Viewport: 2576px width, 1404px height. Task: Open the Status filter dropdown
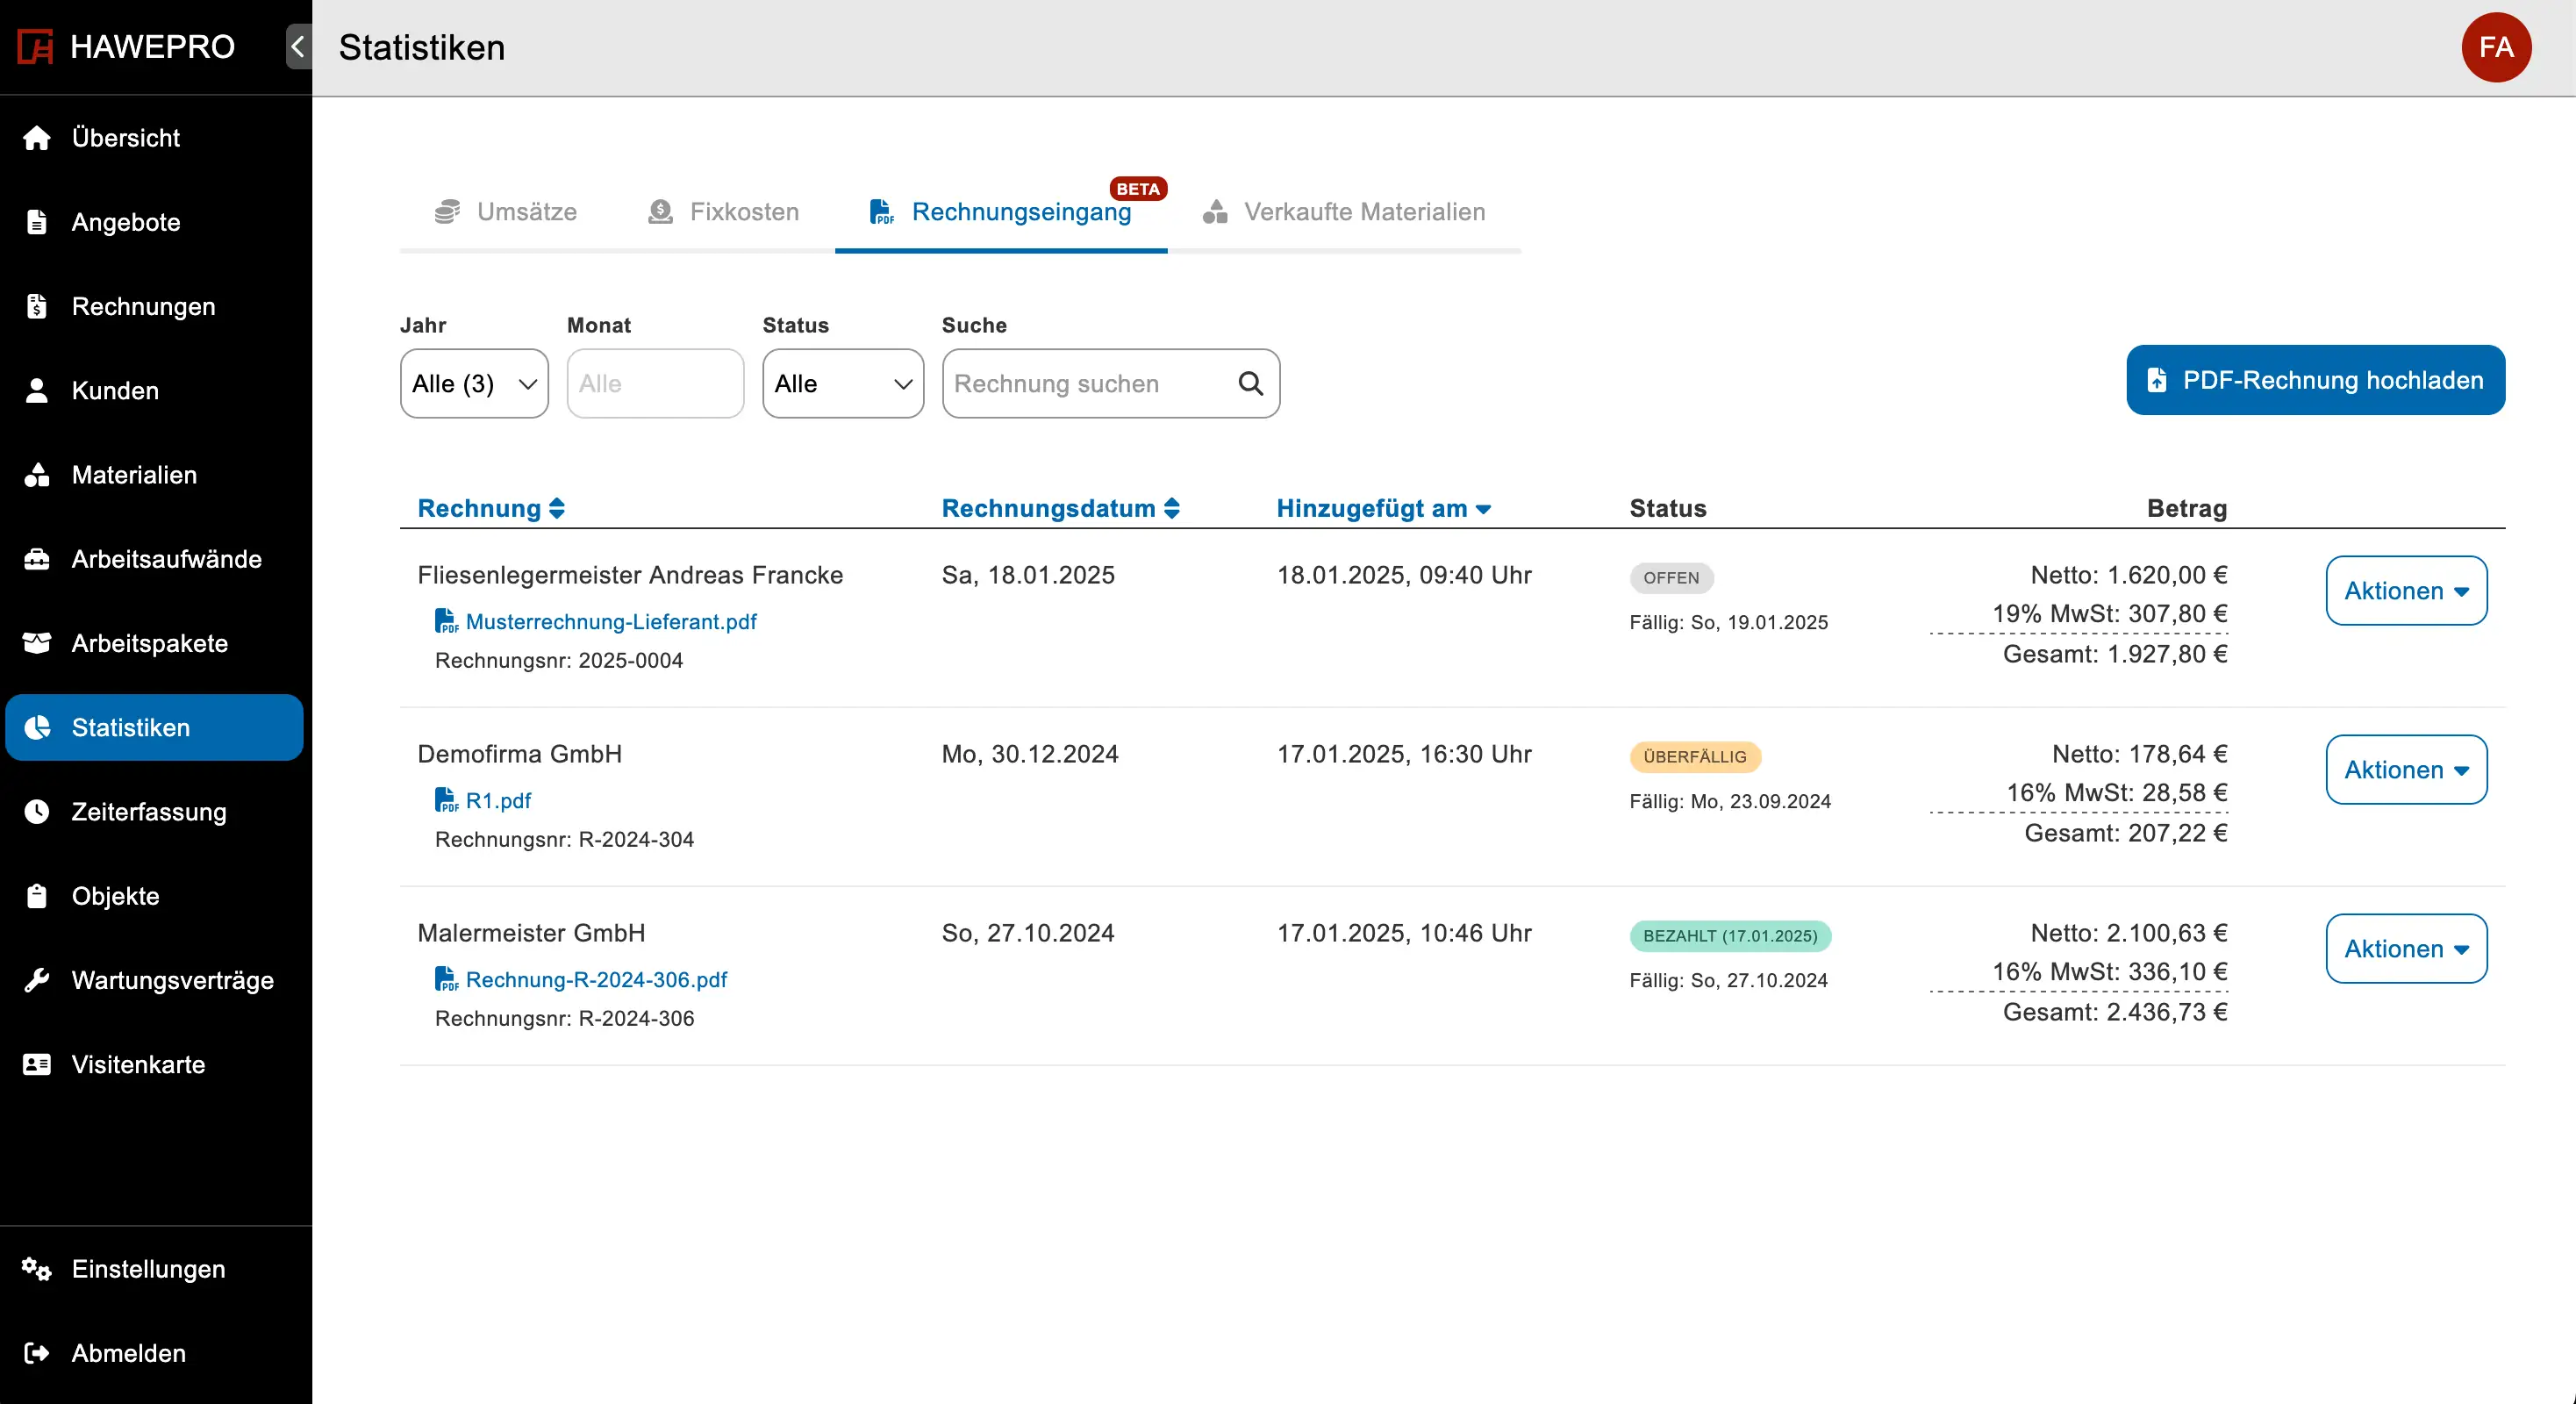pyautogui.click(x=843, y=383)
